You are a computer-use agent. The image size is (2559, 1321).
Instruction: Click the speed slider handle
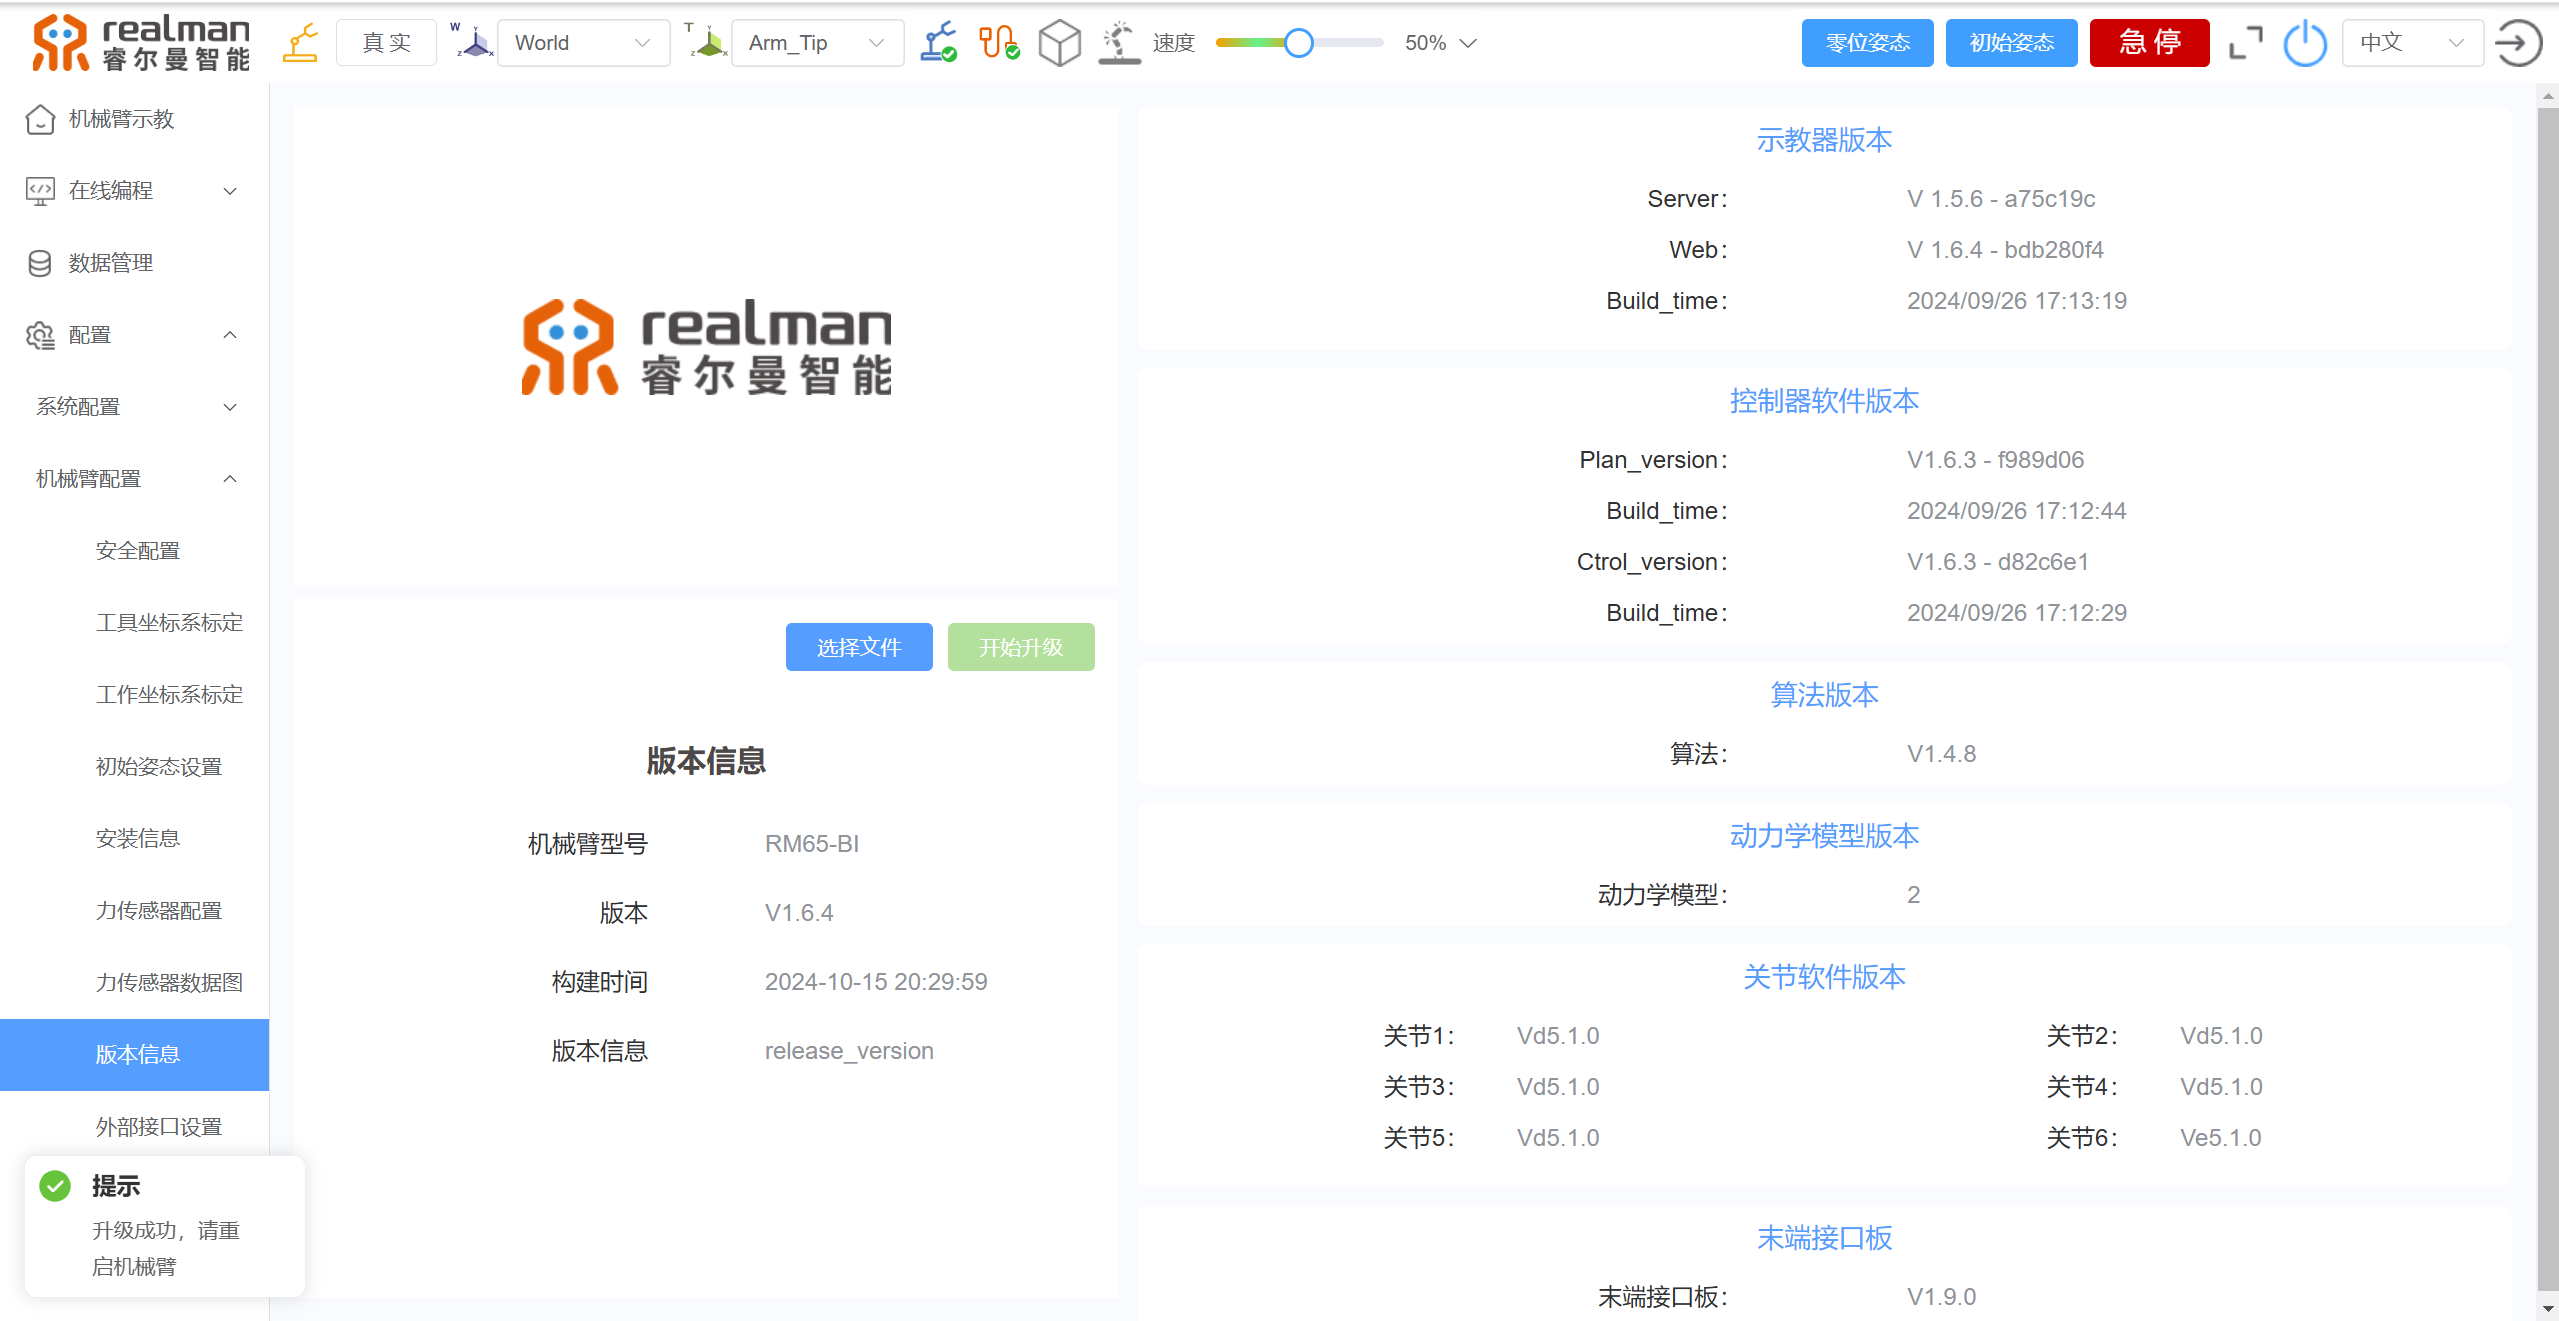tap(1298, 43)
